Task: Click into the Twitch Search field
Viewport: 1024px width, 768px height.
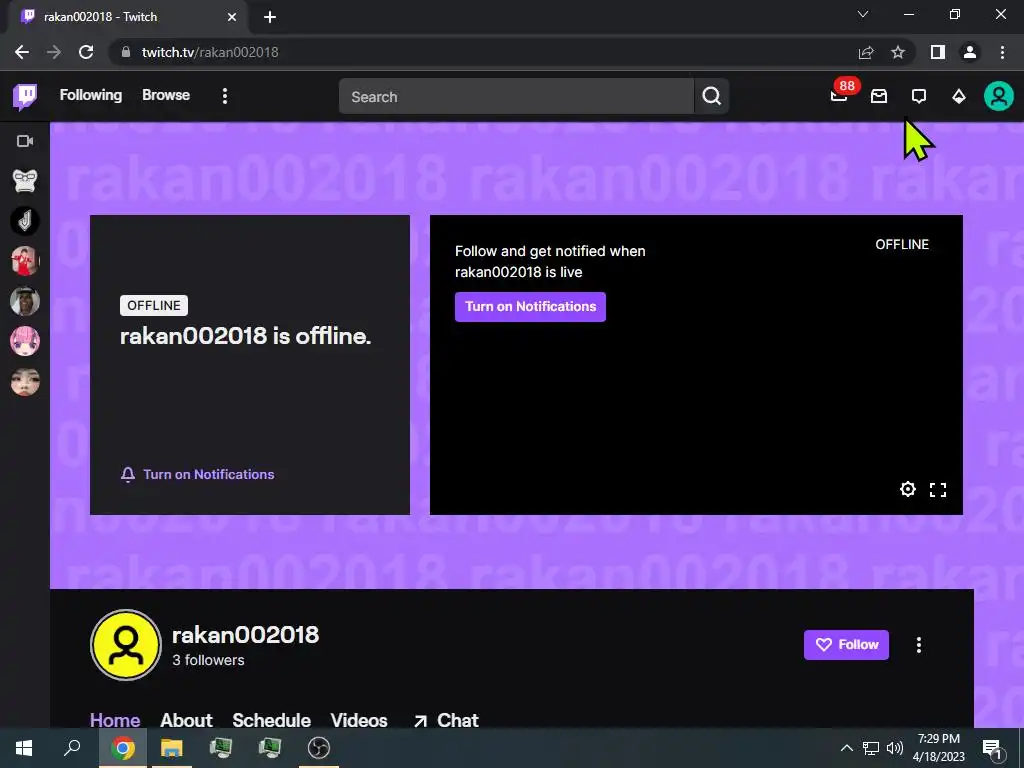Action: [516, 97]
